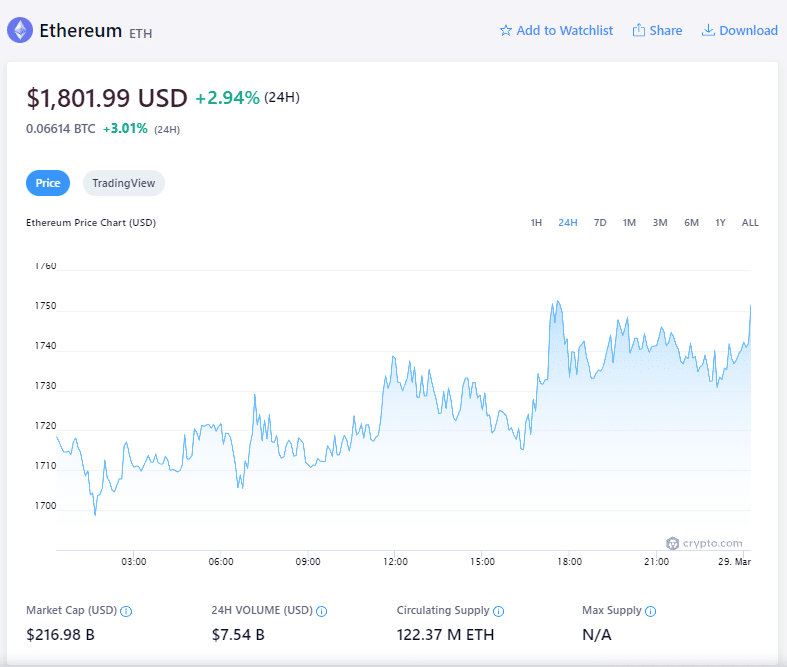
Task: Click the Share icon
Action: (639, 31)
